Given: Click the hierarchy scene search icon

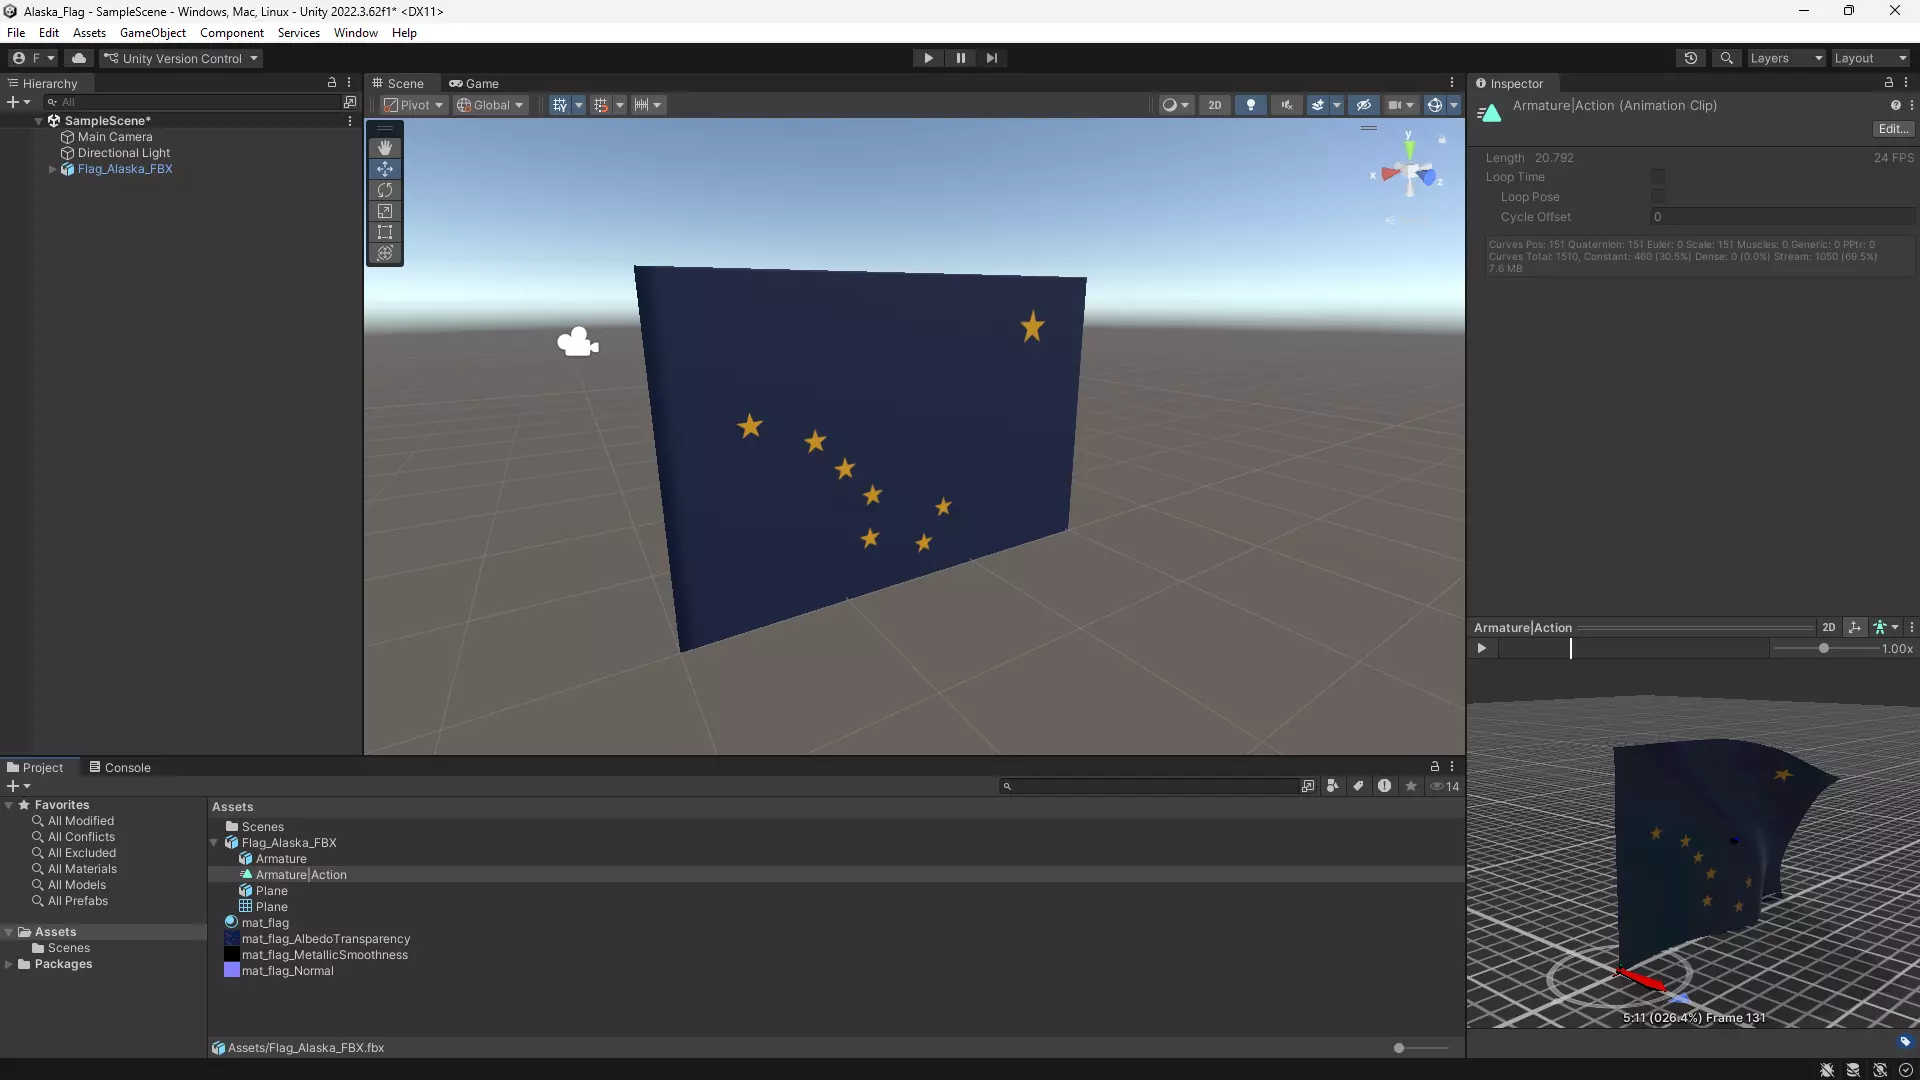Looking at the screenshot, I should tap(349, 102).
